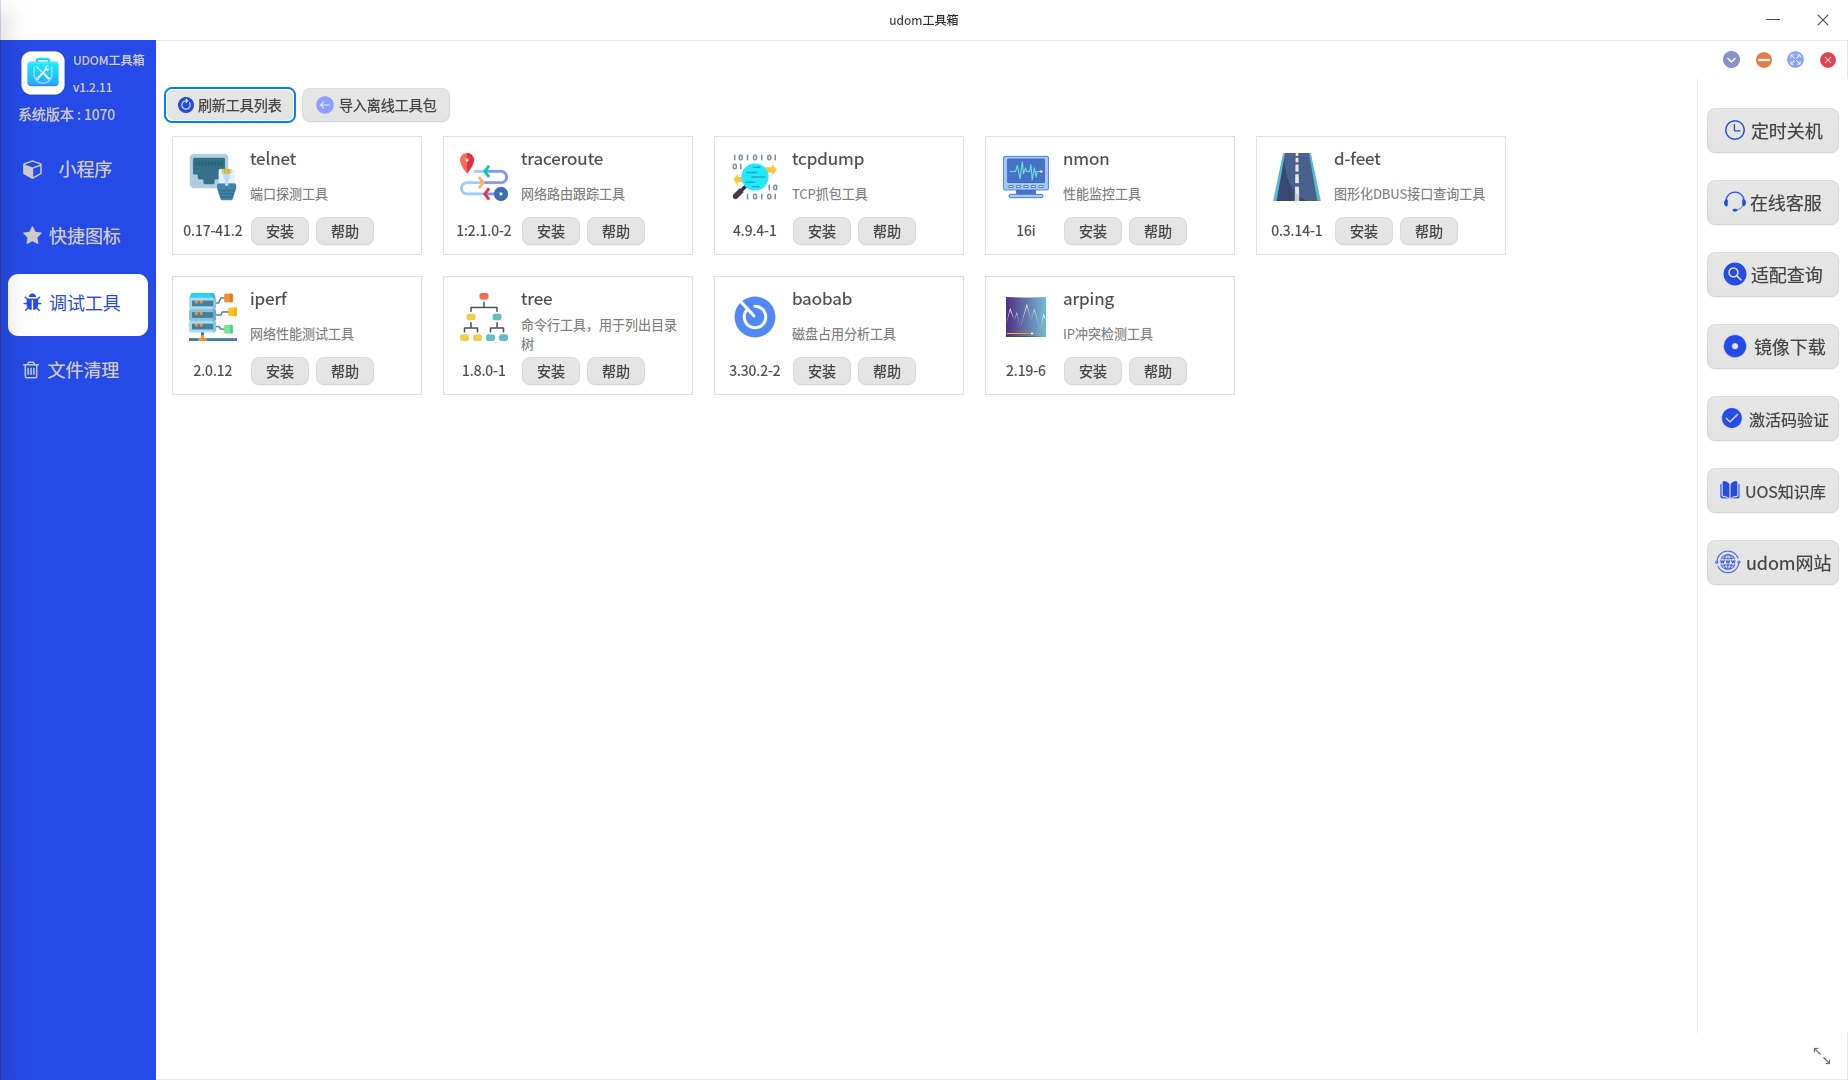Click the d-feet road icon
Image resolution: width=1848 pixels, height=1080 pixels.
[1297, 177]
